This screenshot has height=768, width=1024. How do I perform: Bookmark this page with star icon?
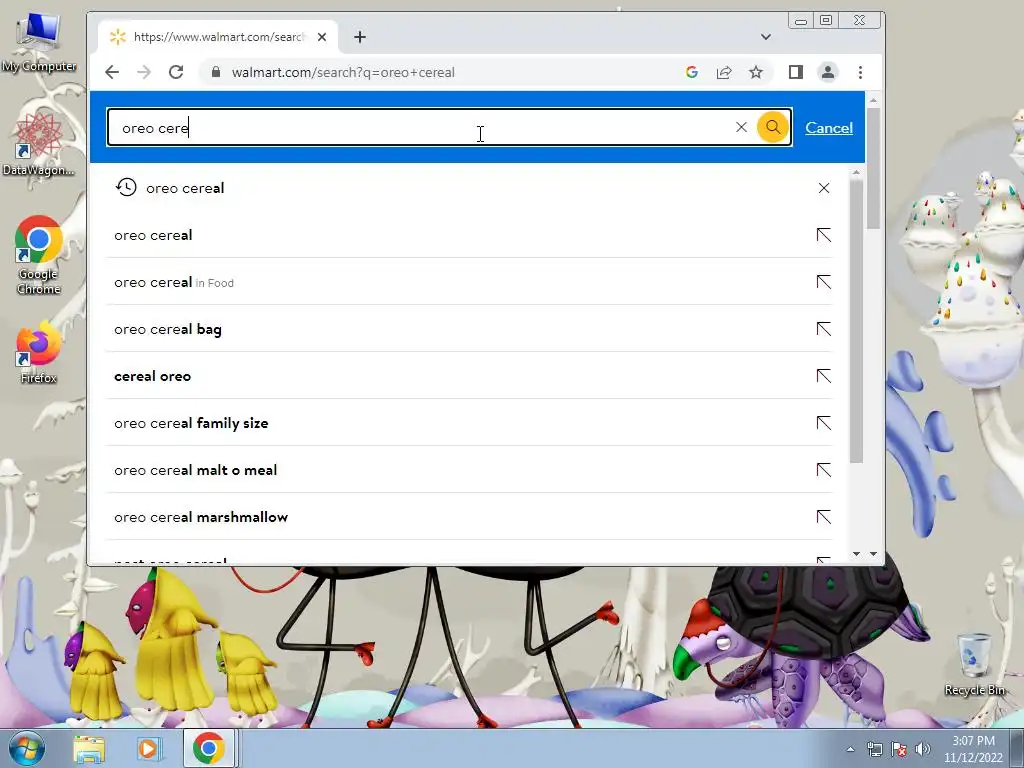756,72
